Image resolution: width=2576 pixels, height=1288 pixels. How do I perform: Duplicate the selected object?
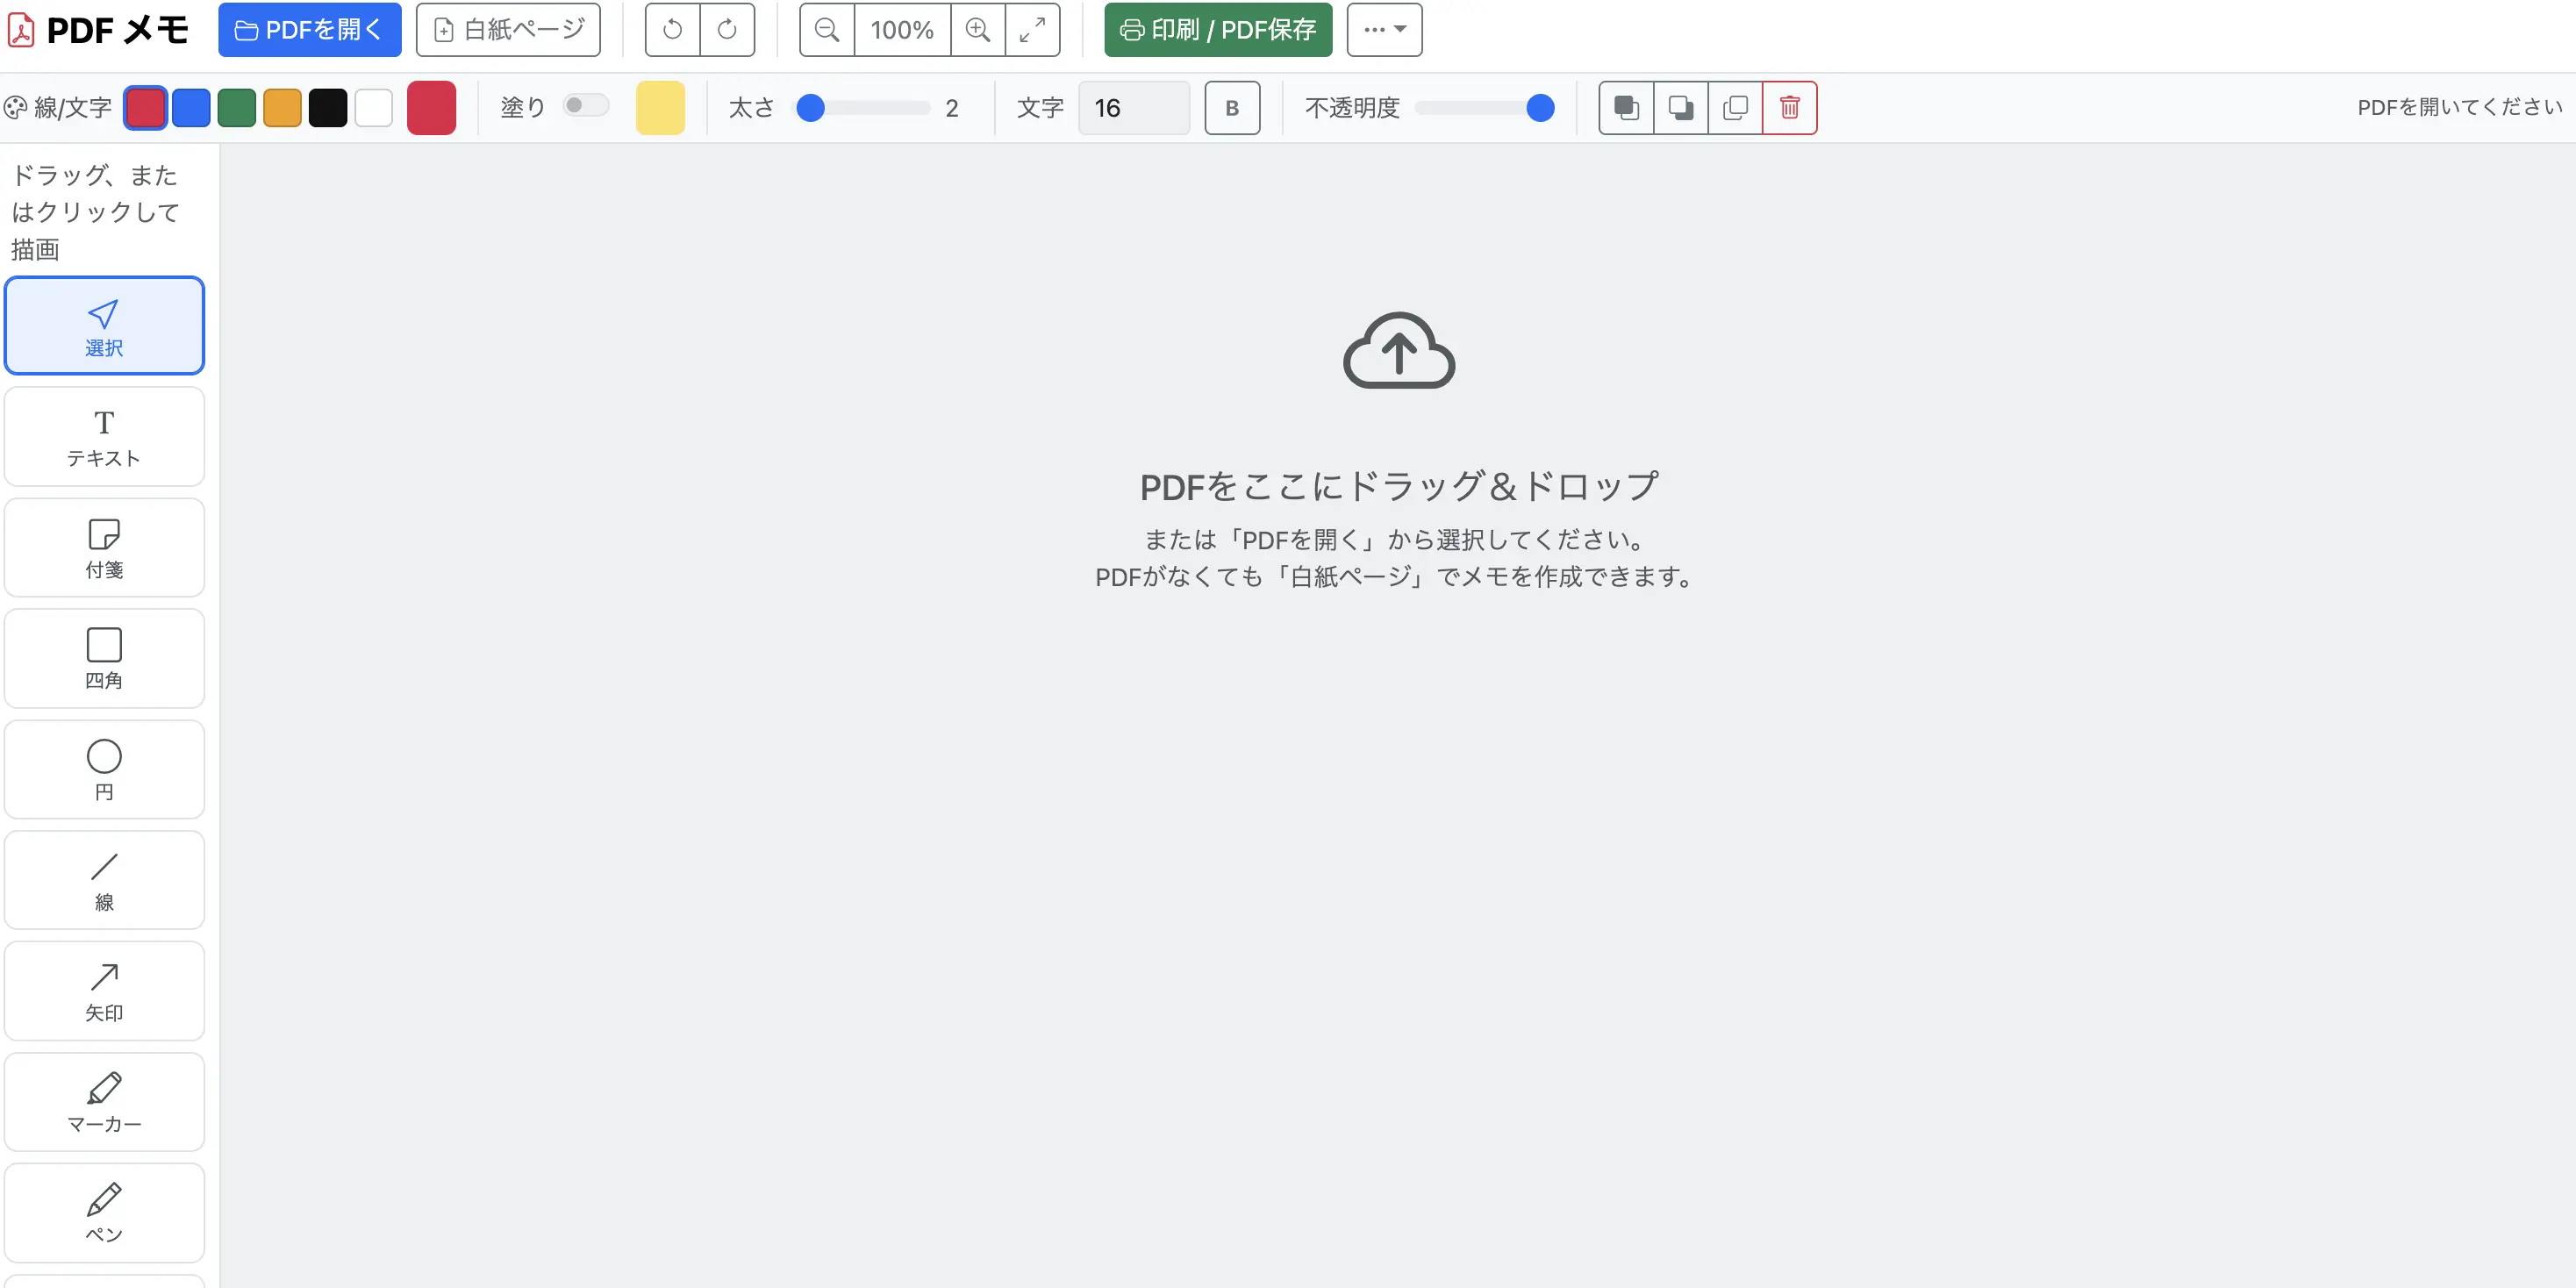pyautogui.click(x=1735, y=108)
